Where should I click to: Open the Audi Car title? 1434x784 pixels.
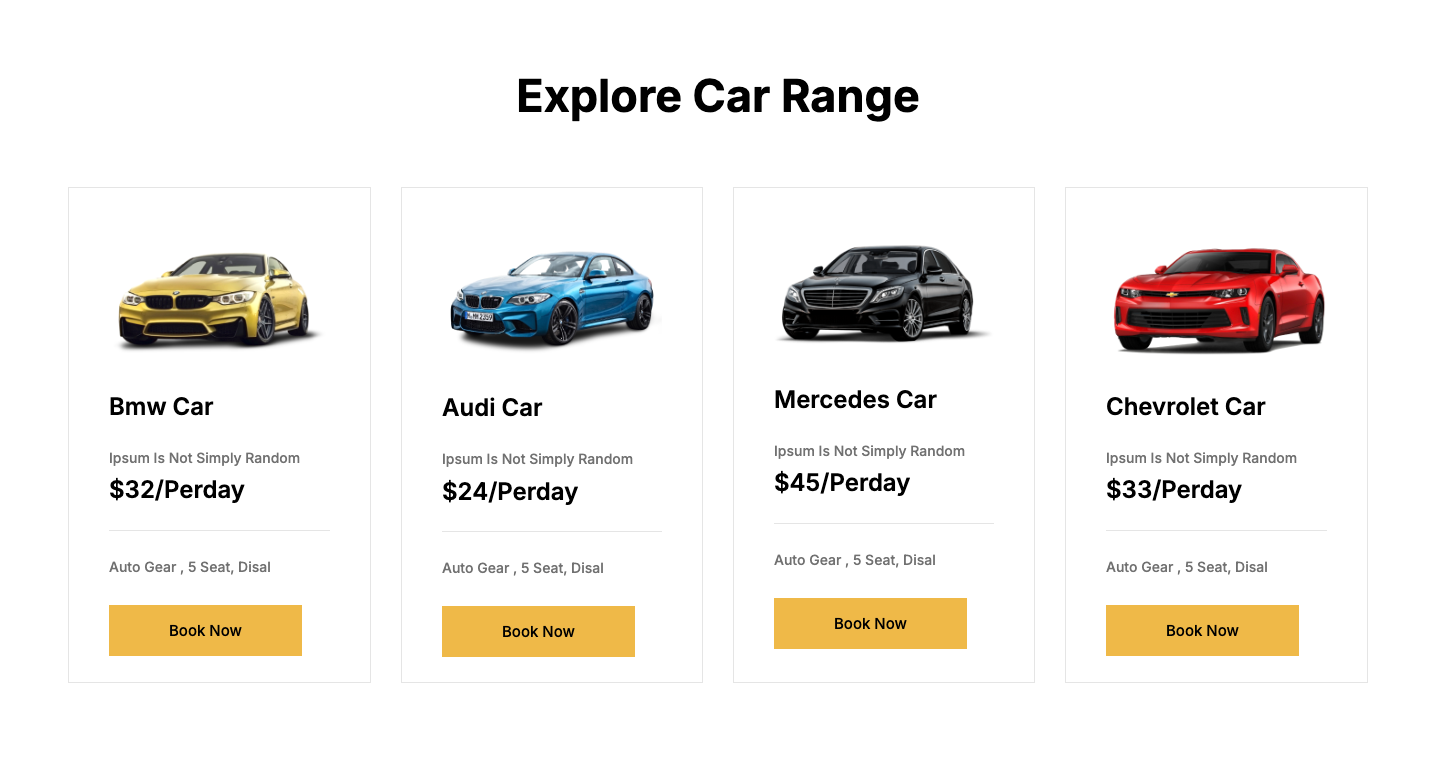(x=492, y=408)
